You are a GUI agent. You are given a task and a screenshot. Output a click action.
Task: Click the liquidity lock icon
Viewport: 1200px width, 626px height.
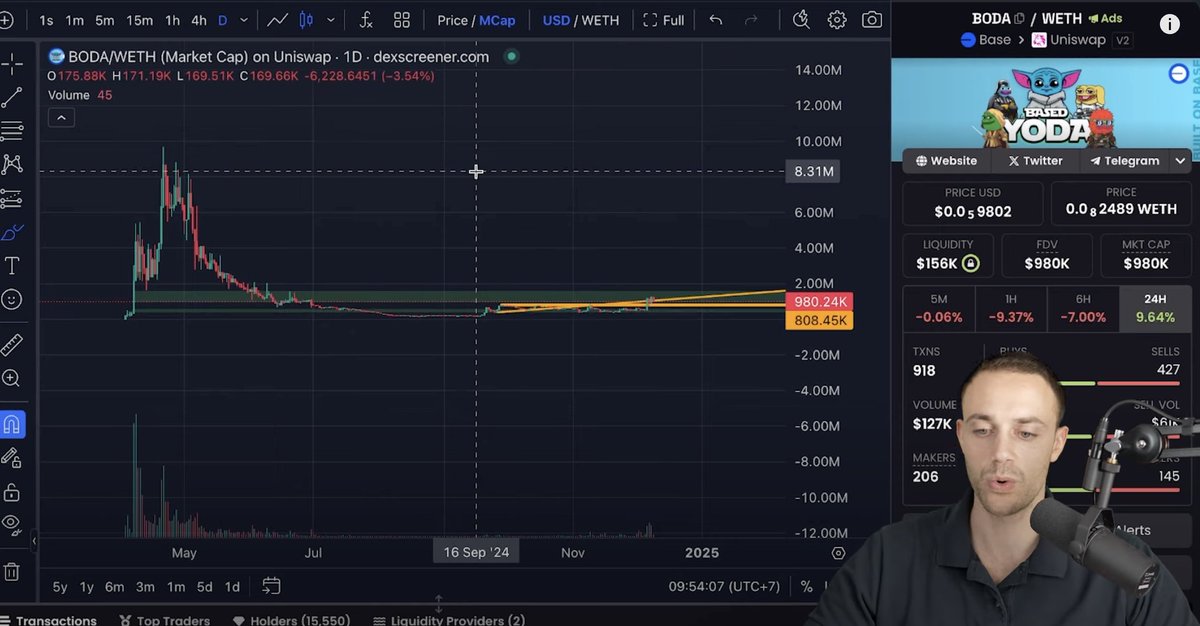970,264
